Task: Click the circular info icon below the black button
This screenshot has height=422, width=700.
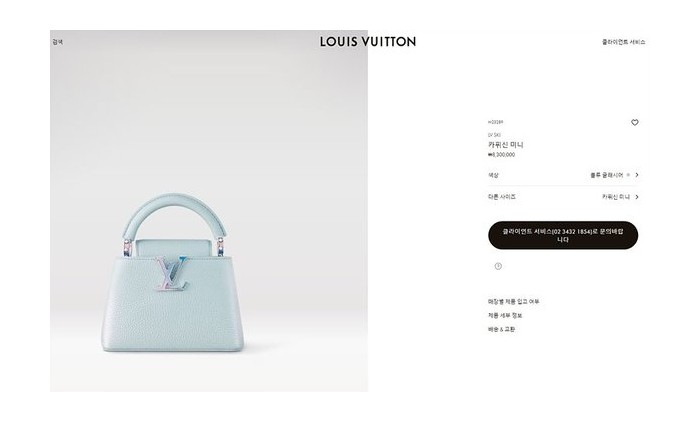Action: coord(498,266)
